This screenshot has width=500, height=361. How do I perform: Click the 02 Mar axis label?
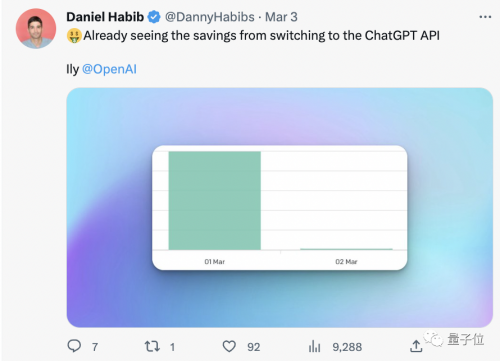click(x=346, y=262)
